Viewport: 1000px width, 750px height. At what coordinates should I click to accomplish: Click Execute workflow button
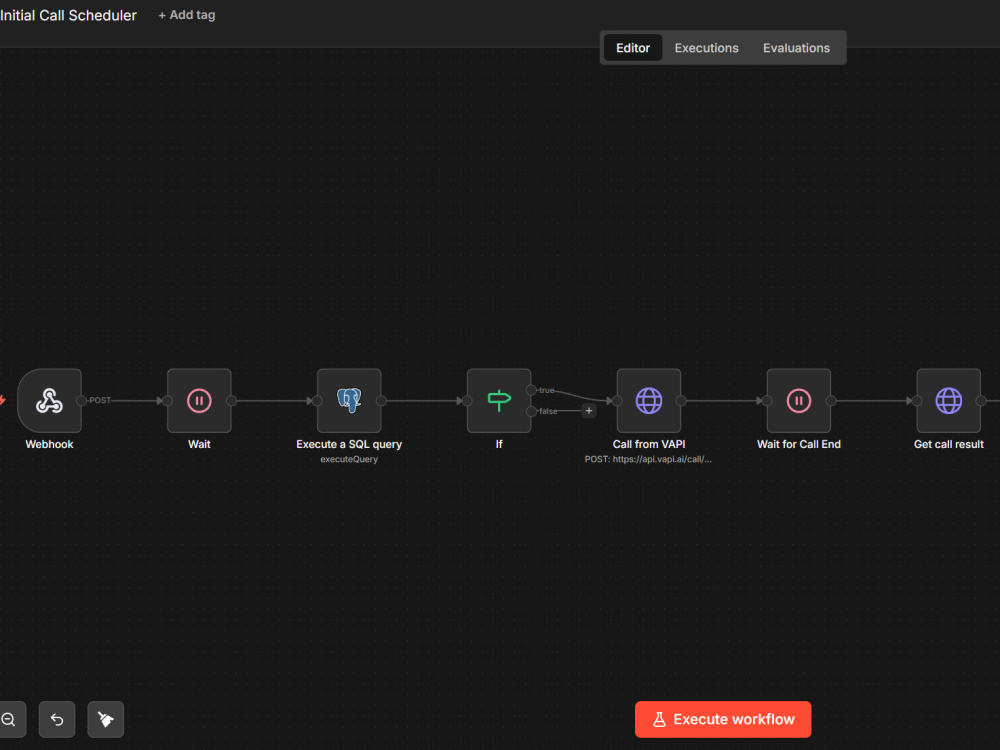[723, 719]
